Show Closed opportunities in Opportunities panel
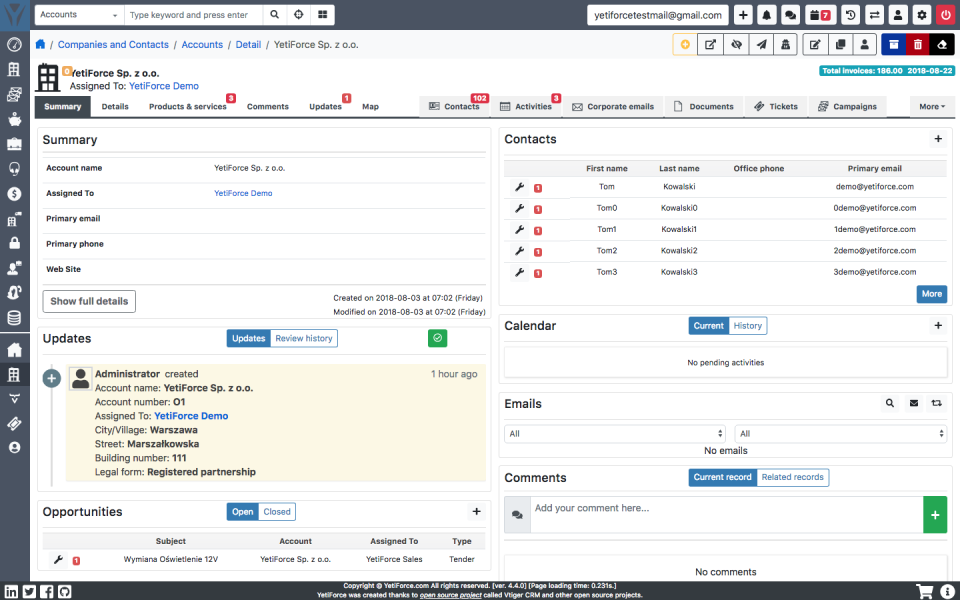The height and width of the screenshot is (600, 960). point(276,511)
